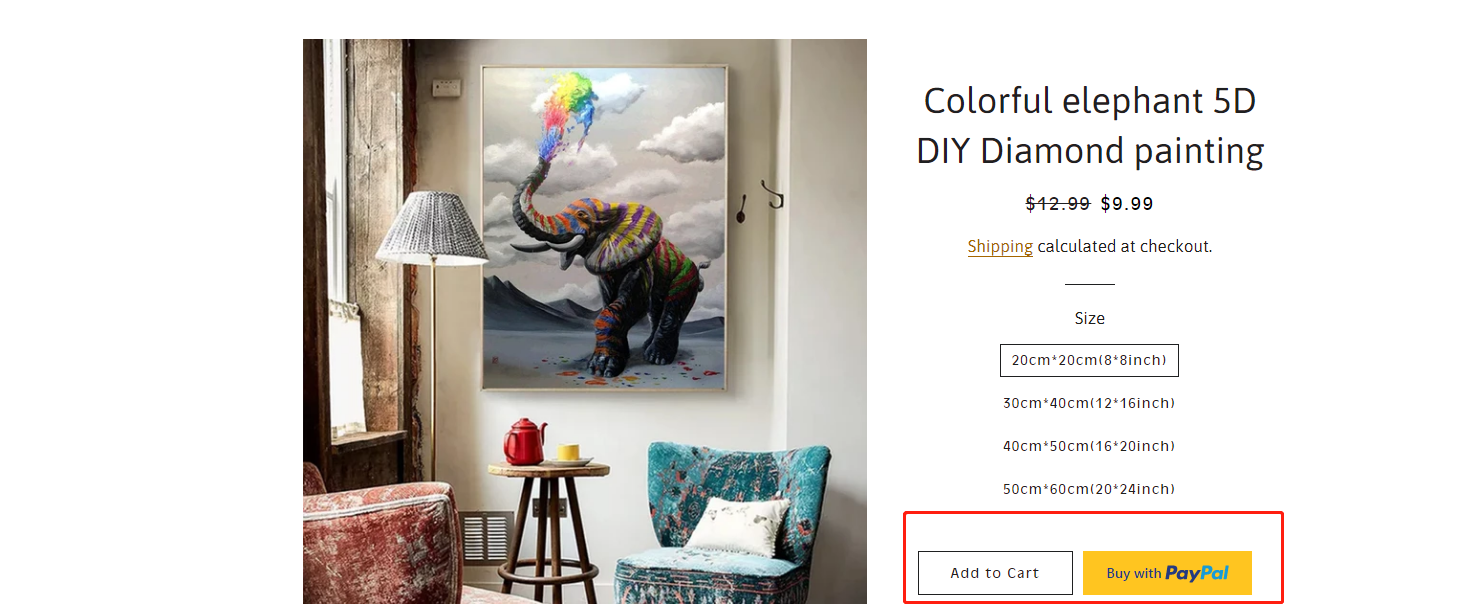Pick the 40cm*50cm(16*20inch) size option
The height and width of the screenshot is (613, 1463).
(1089, 446)
